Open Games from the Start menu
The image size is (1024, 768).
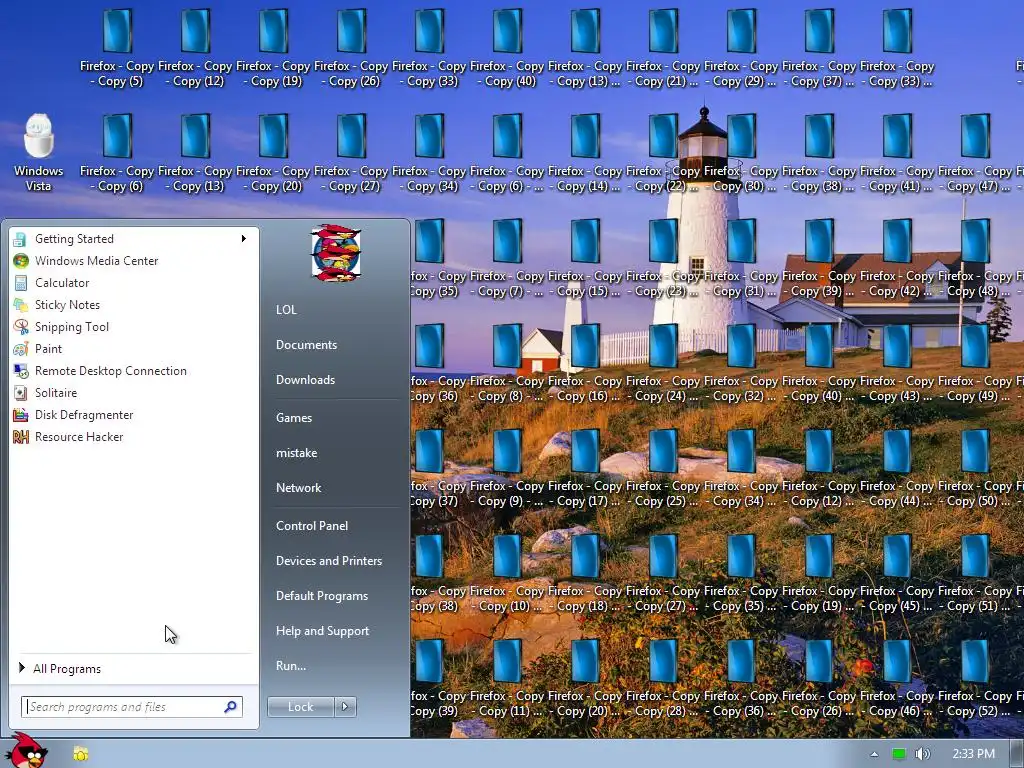(x=294, y=418)
